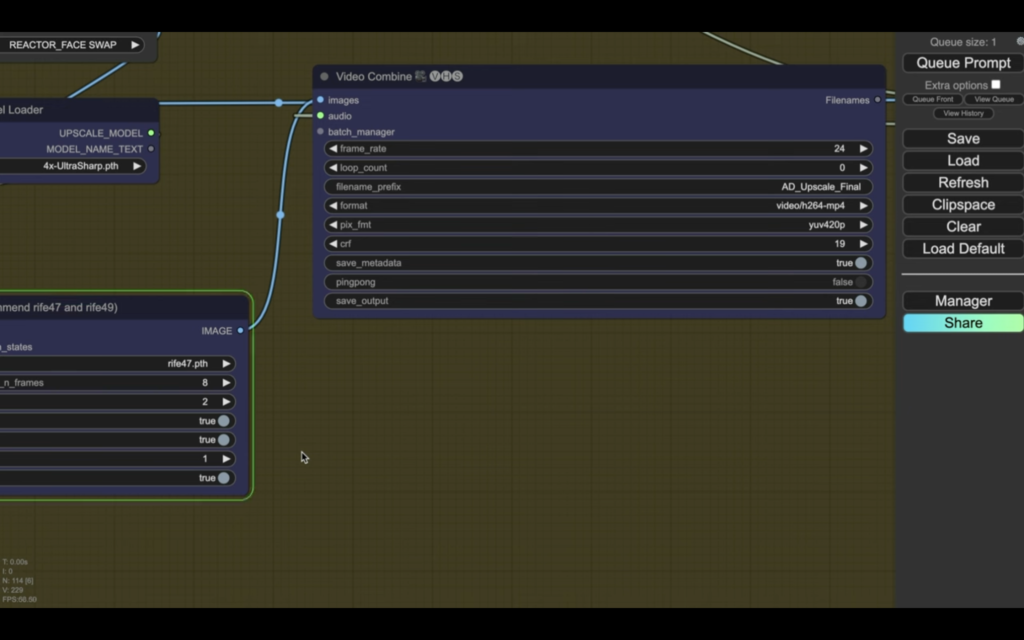Click the UPSCALE_MODEL output socket
Screen dimensions: 1024x640
coord(151,133)
